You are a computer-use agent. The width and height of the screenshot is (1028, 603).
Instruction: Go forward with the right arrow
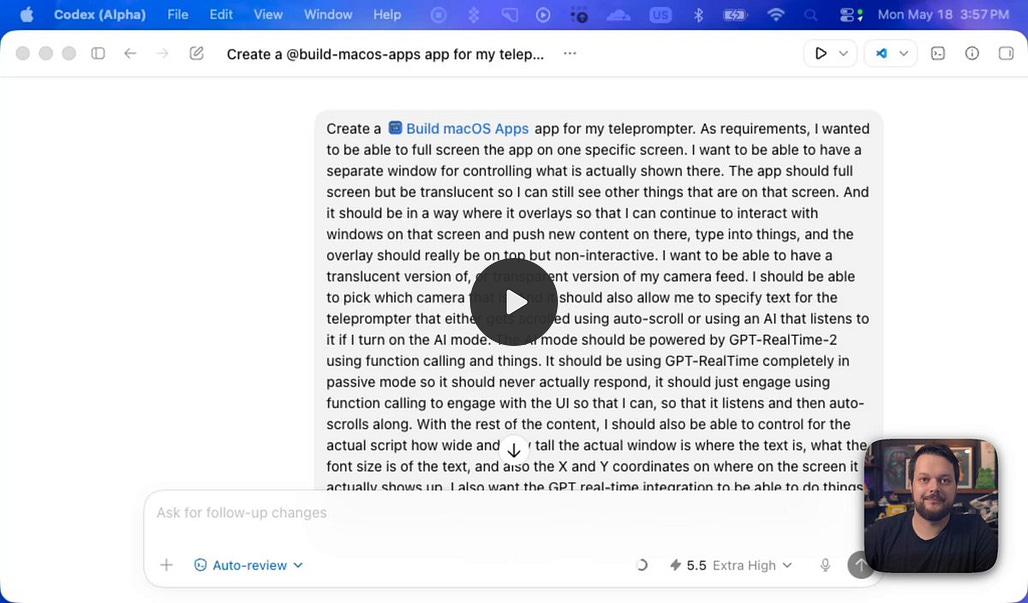coord(163,54)
